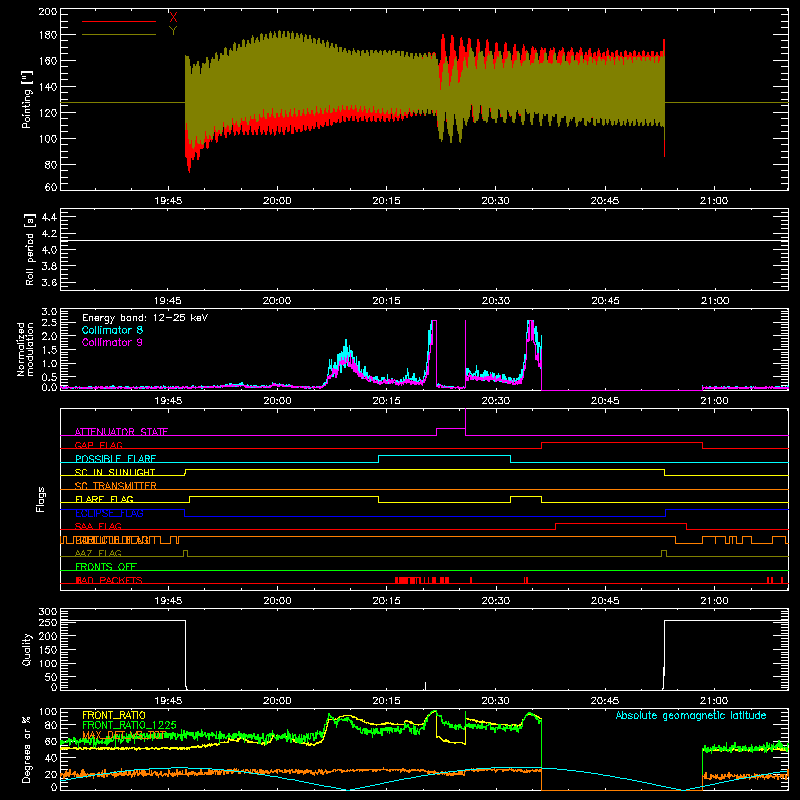
Task: Click the Pointing panel's 21:00 time tick
Action: click(x=714, y=201)
